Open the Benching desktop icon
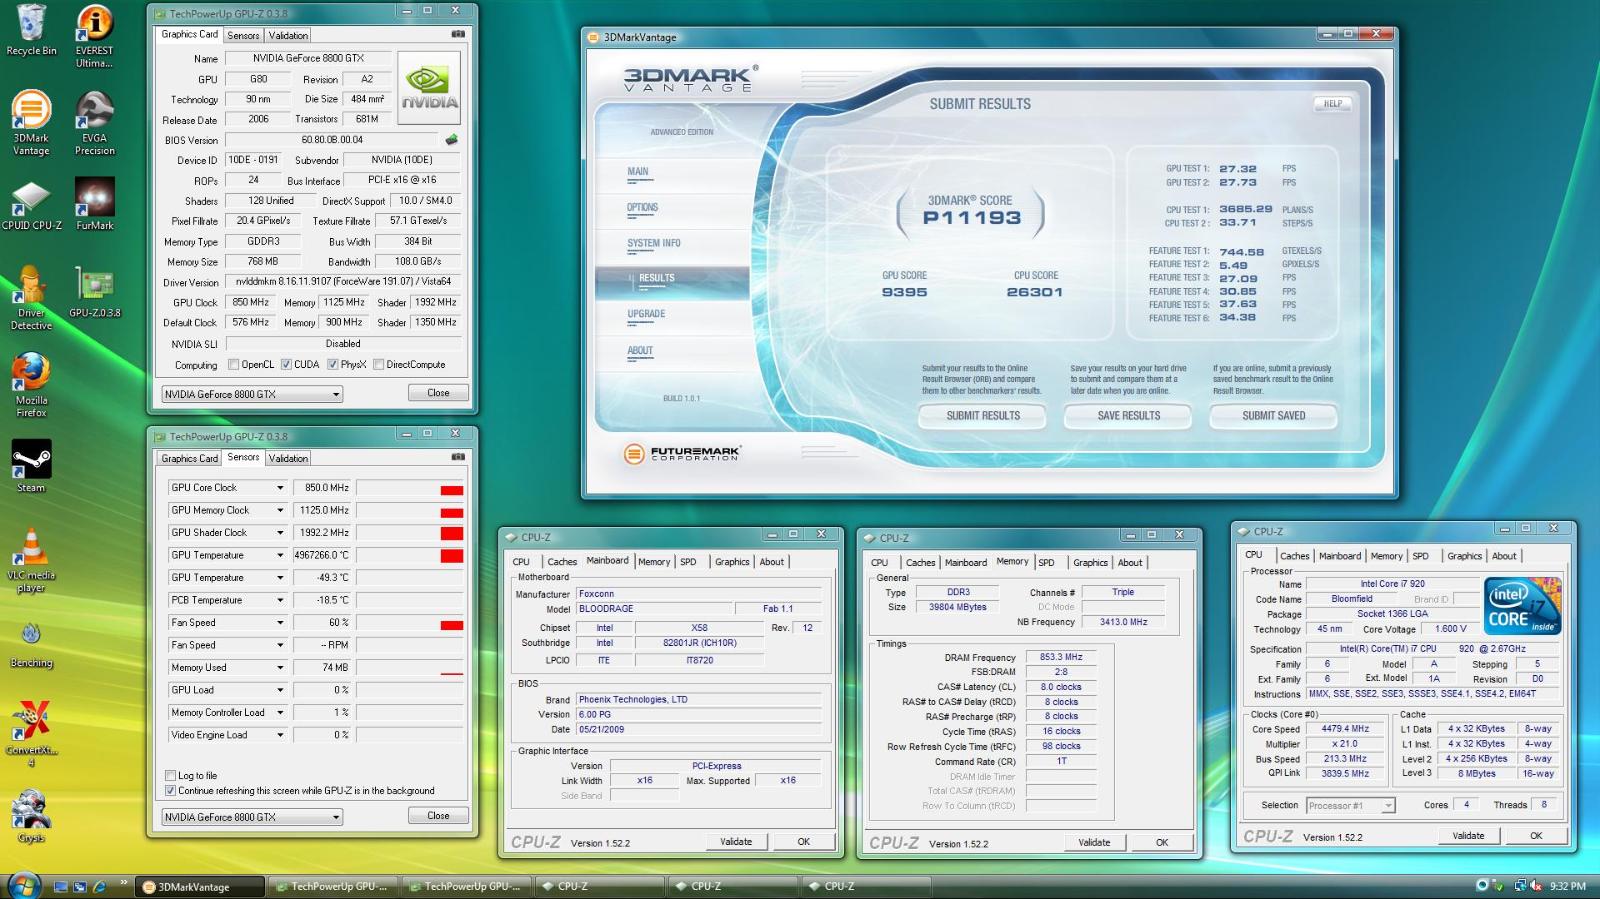 point(31,643)
